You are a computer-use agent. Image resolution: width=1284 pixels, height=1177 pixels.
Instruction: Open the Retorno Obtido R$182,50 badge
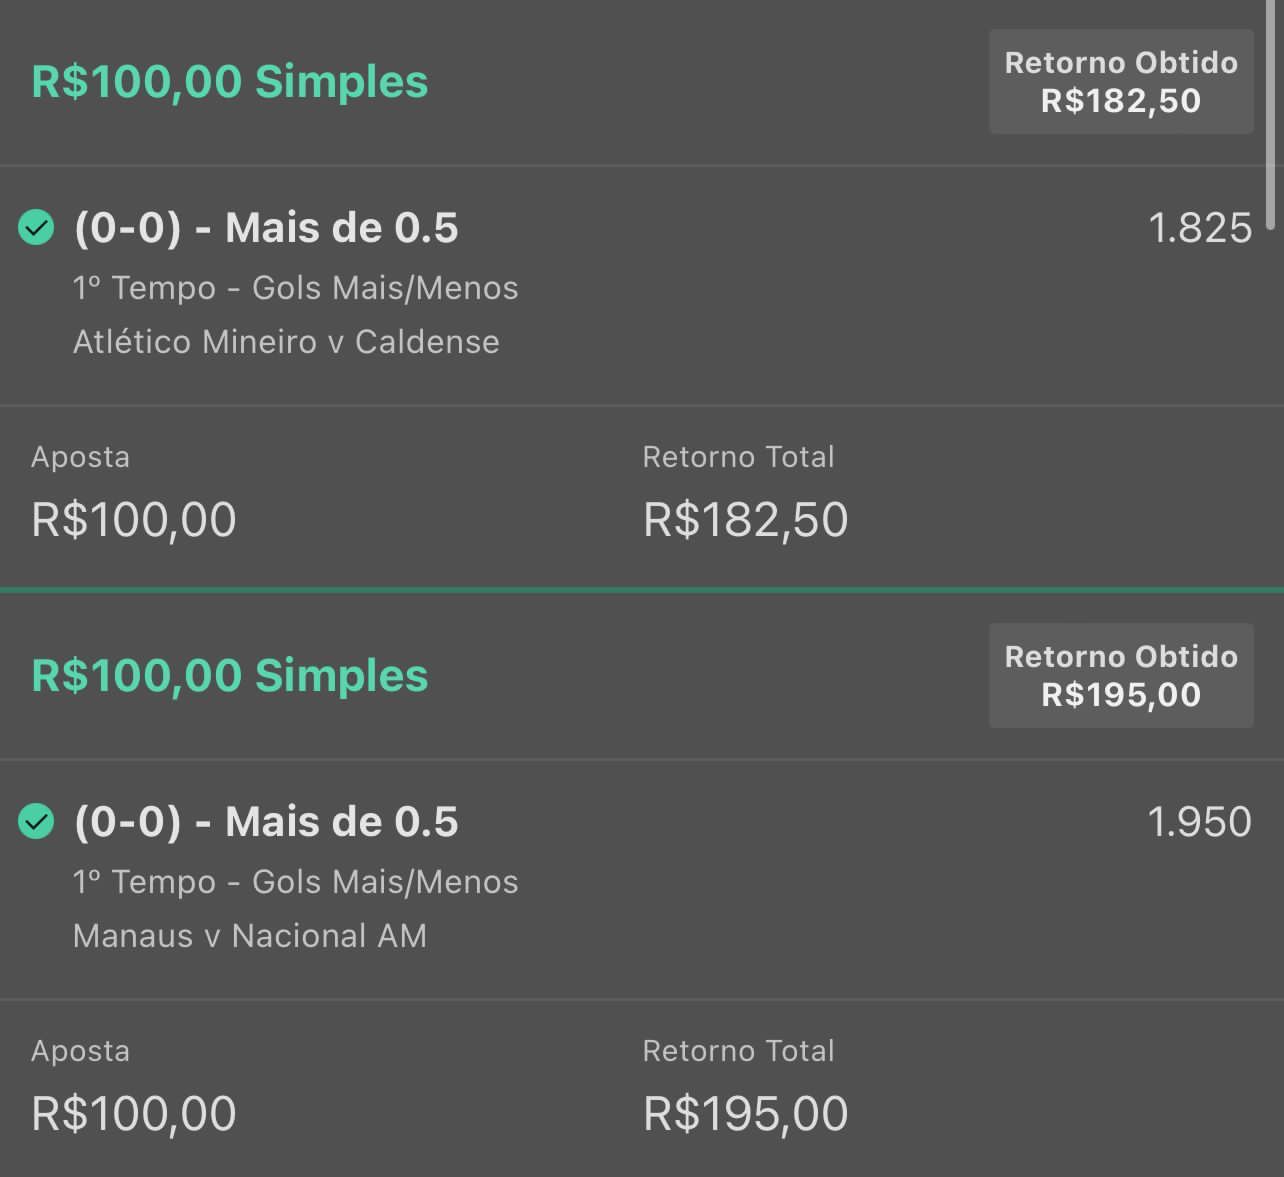(x=1121, y=82)
